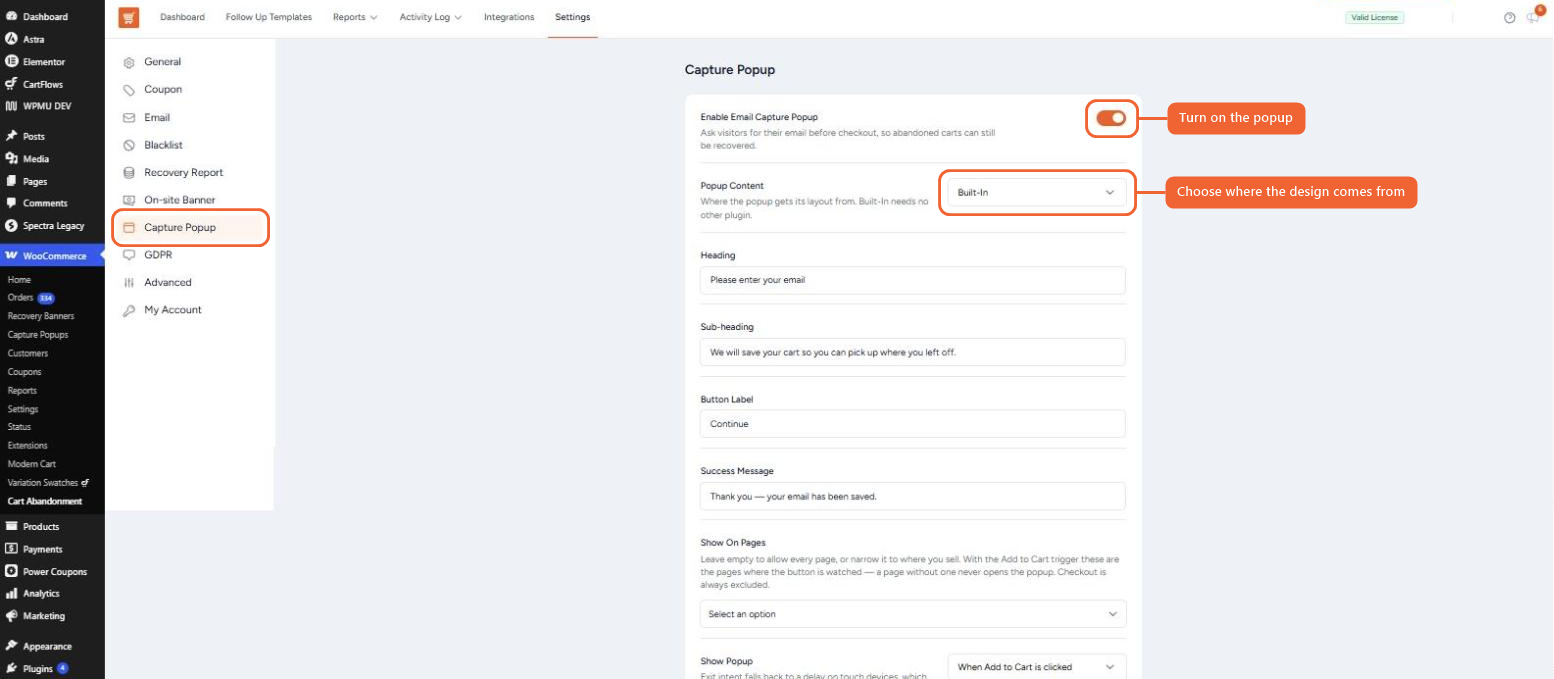Open the notifications megaphone icon
This screenshot has height=679, width=1554.
pyautogui.click(x=1533, y=17)
